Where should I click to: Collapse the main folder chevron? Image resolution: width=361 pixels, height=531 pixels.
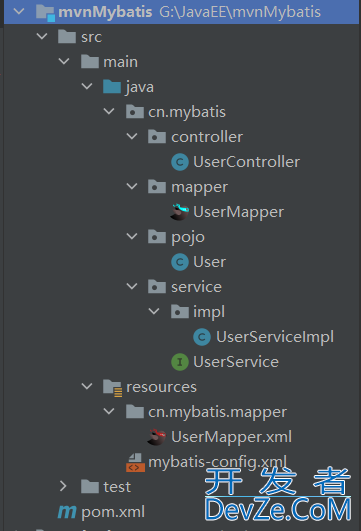point(64,61)
